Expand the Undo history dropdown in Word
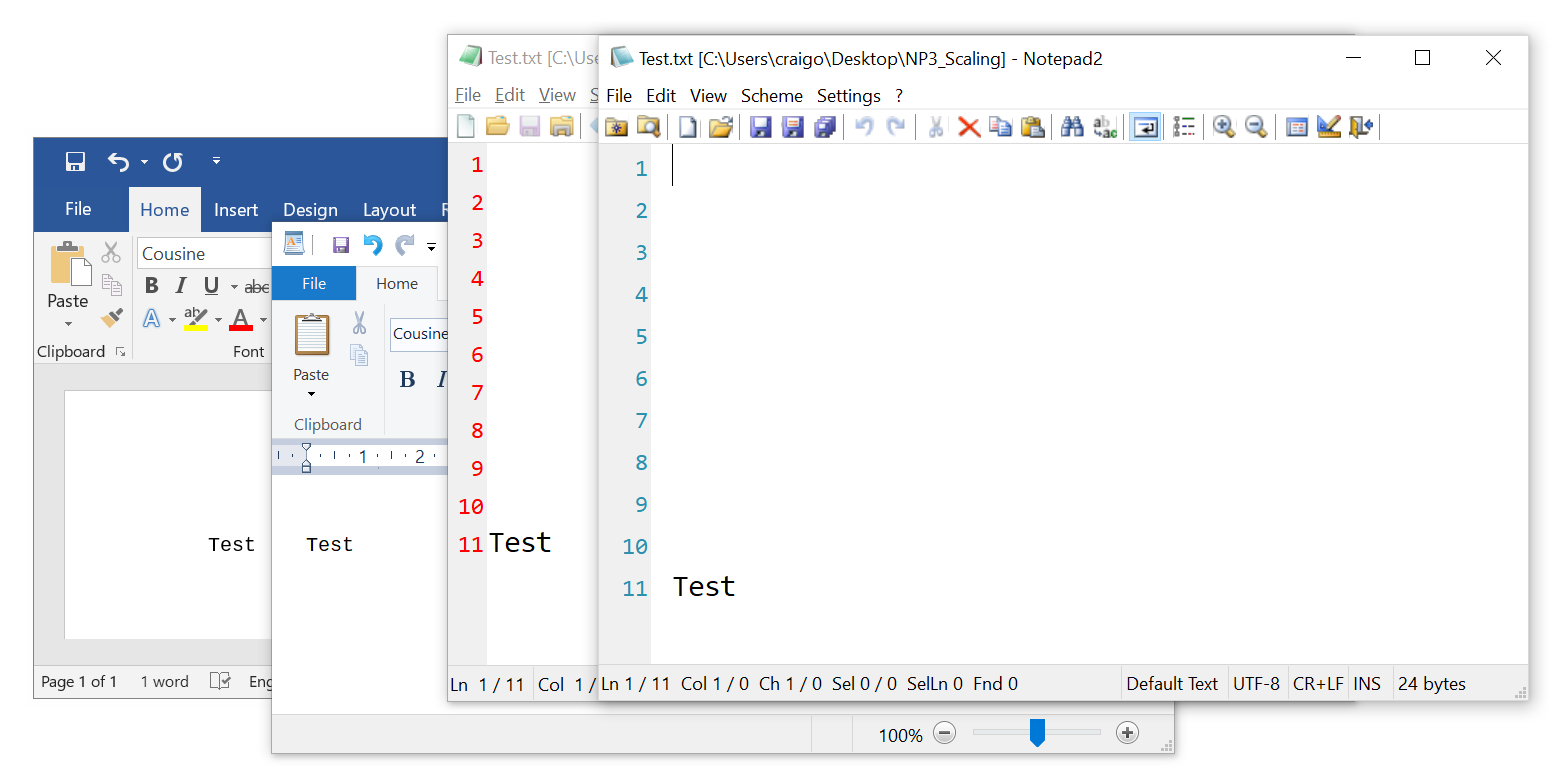This screenshot has width=1567, height=779. [x=144, y=162]
